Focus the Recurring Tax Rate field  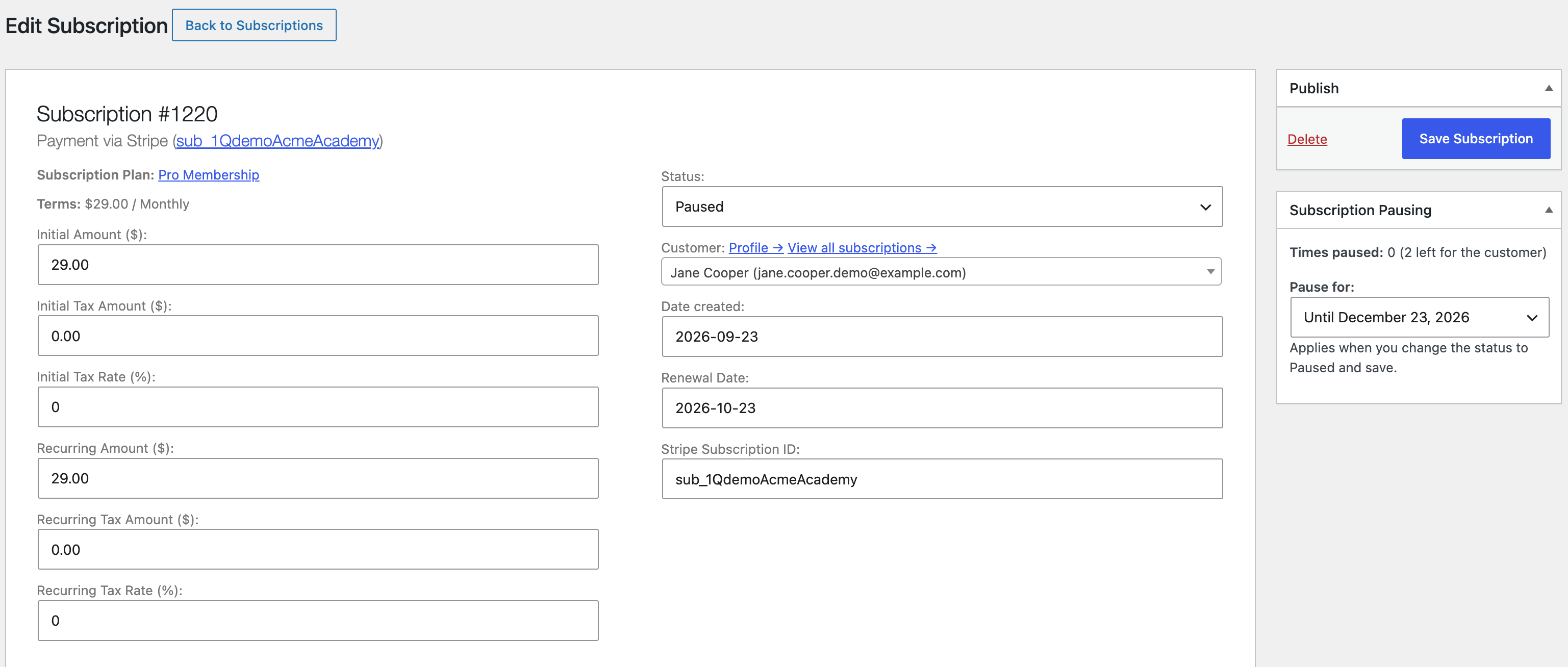point(318,620)
